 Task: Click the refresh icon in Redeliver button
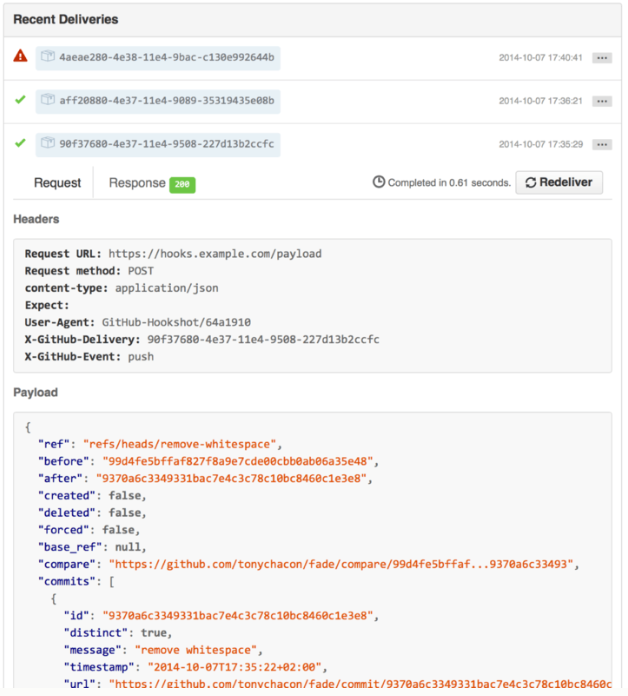(531, 182)
